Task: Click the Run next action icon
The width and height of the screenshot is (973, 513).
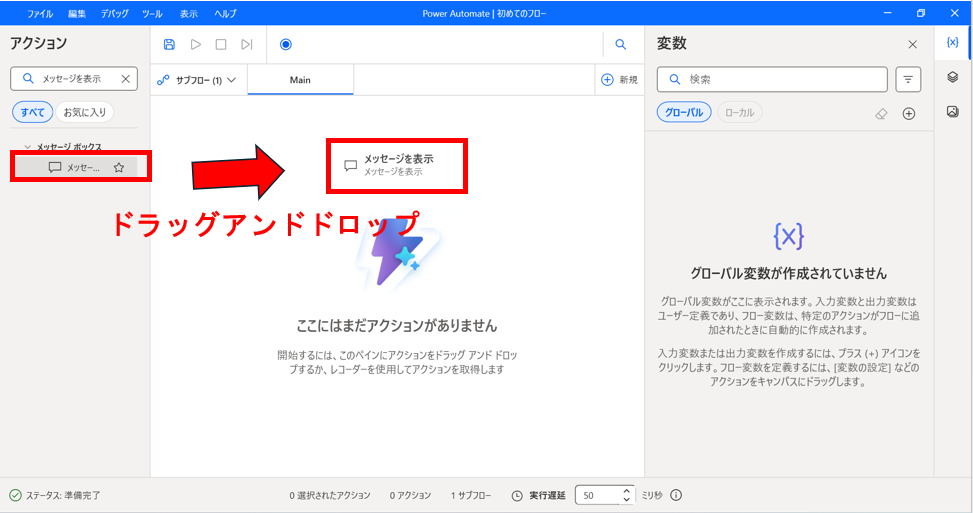Action: click(x=247, y=45)
